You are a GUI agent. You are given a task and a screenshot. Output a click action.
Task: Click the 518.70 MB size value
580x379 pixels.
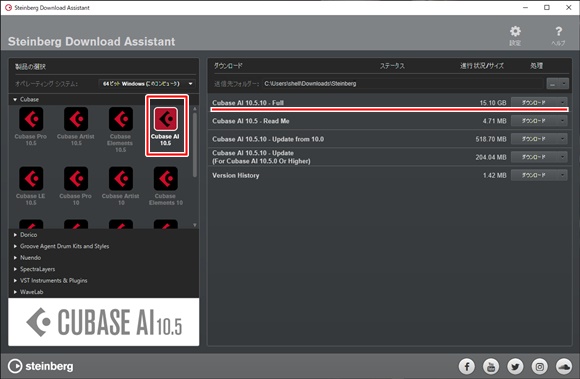point(491,139)
